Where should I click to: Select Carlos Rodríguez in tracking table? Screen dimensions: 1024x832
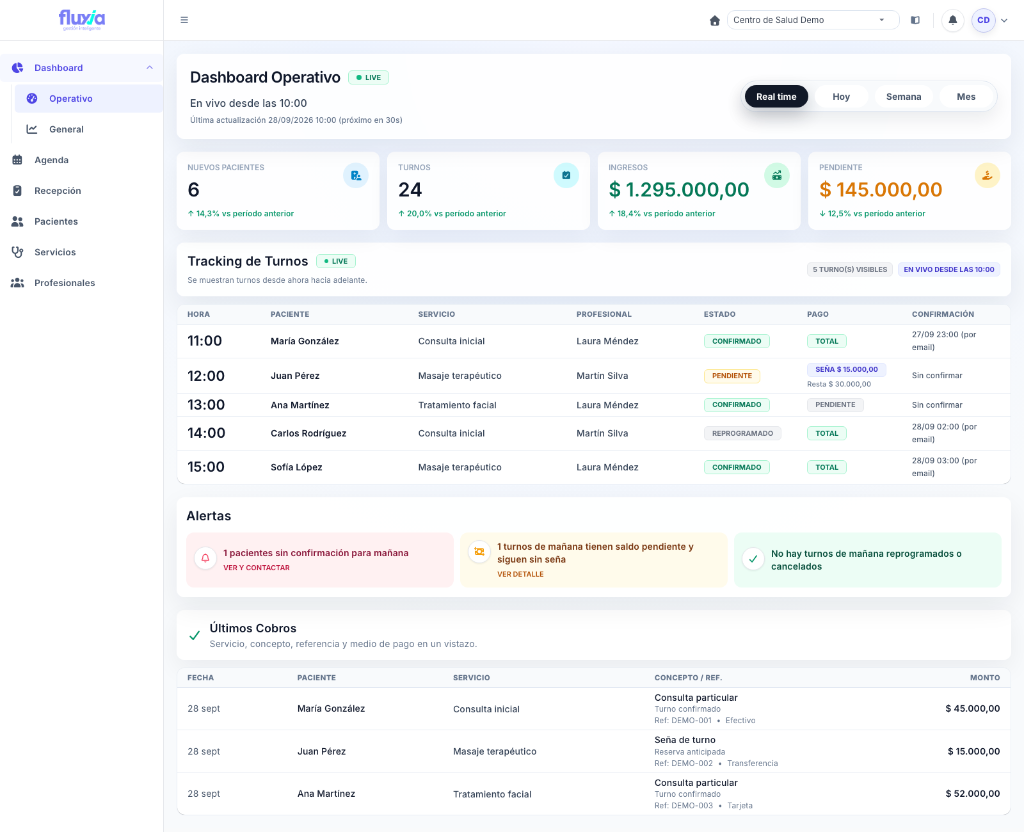click(308, 433)
